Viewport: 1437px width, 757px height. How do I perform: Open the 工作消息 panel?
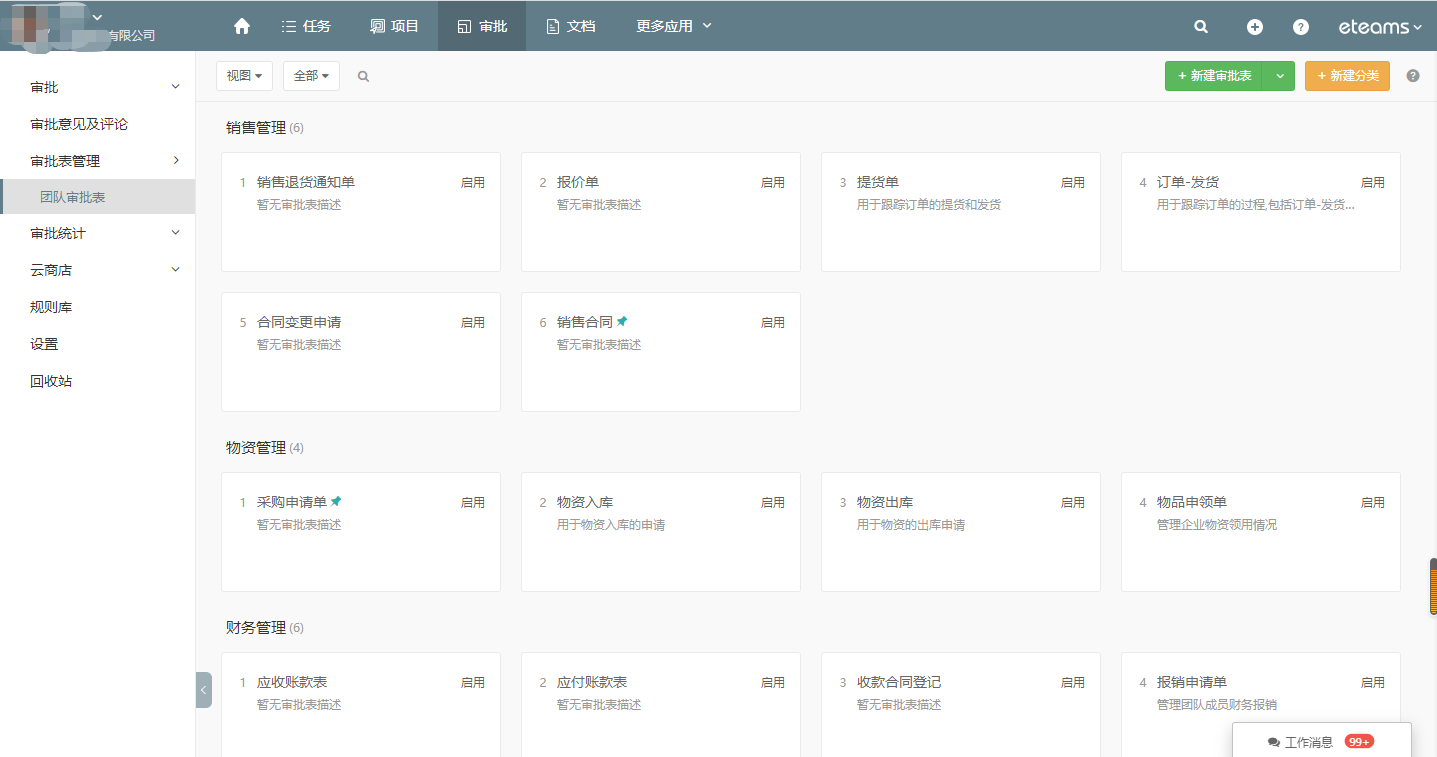tap(1321, 742)
